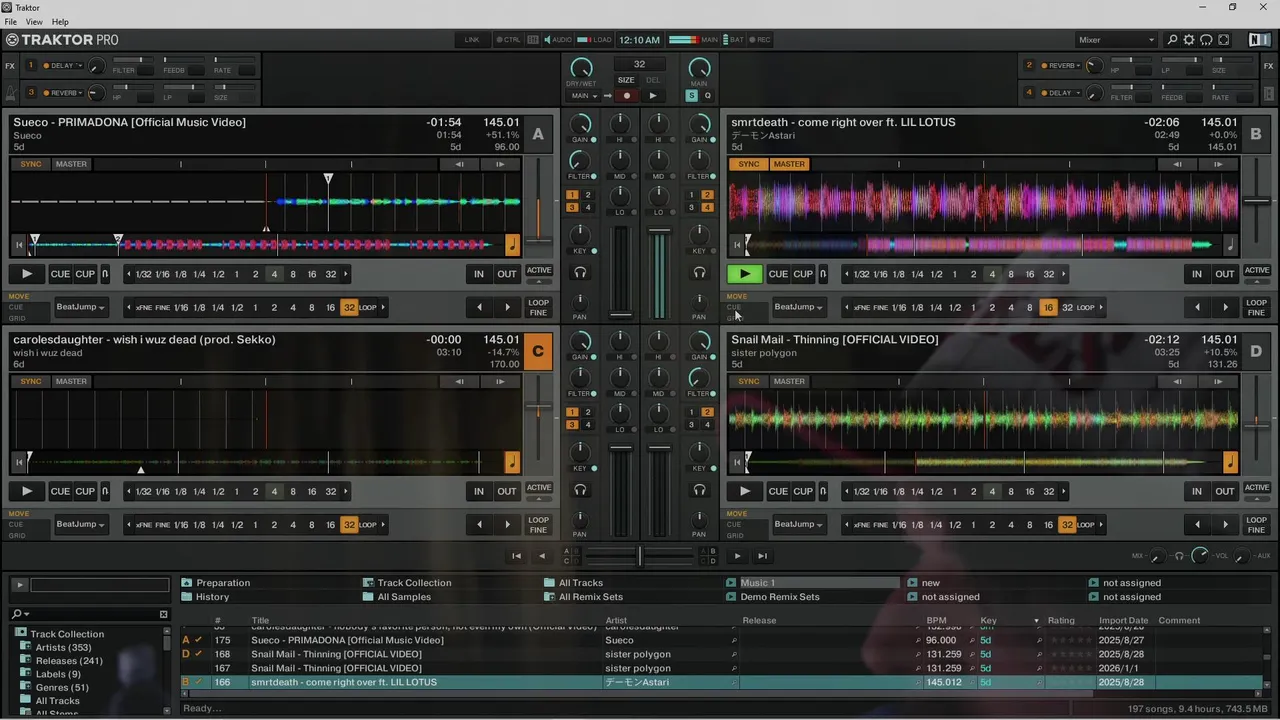Toggle SYNC on deck A
The width and height of the screenshot is (1280, 720).
(31, 164)
